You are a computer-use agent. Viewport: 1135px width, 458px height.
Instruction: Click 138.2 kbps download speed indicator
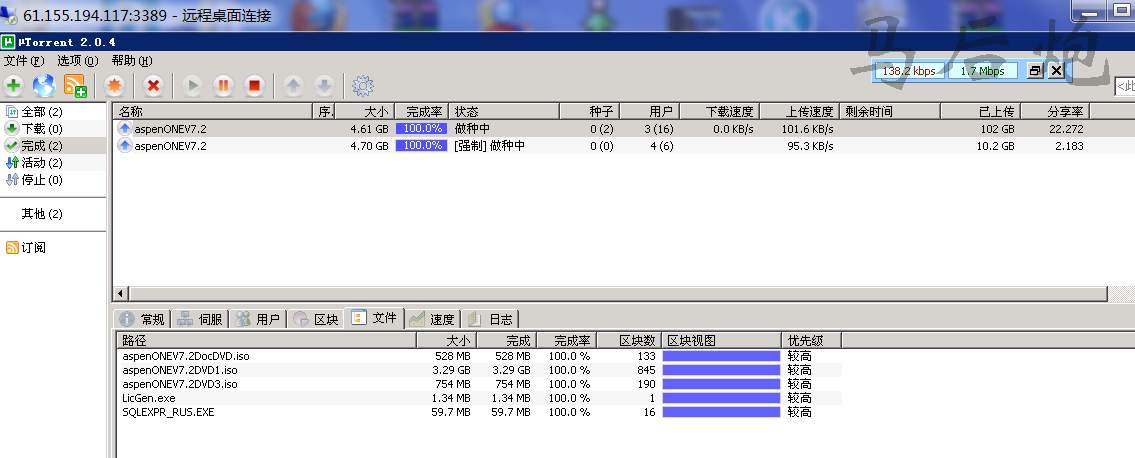tap(909, 71)
